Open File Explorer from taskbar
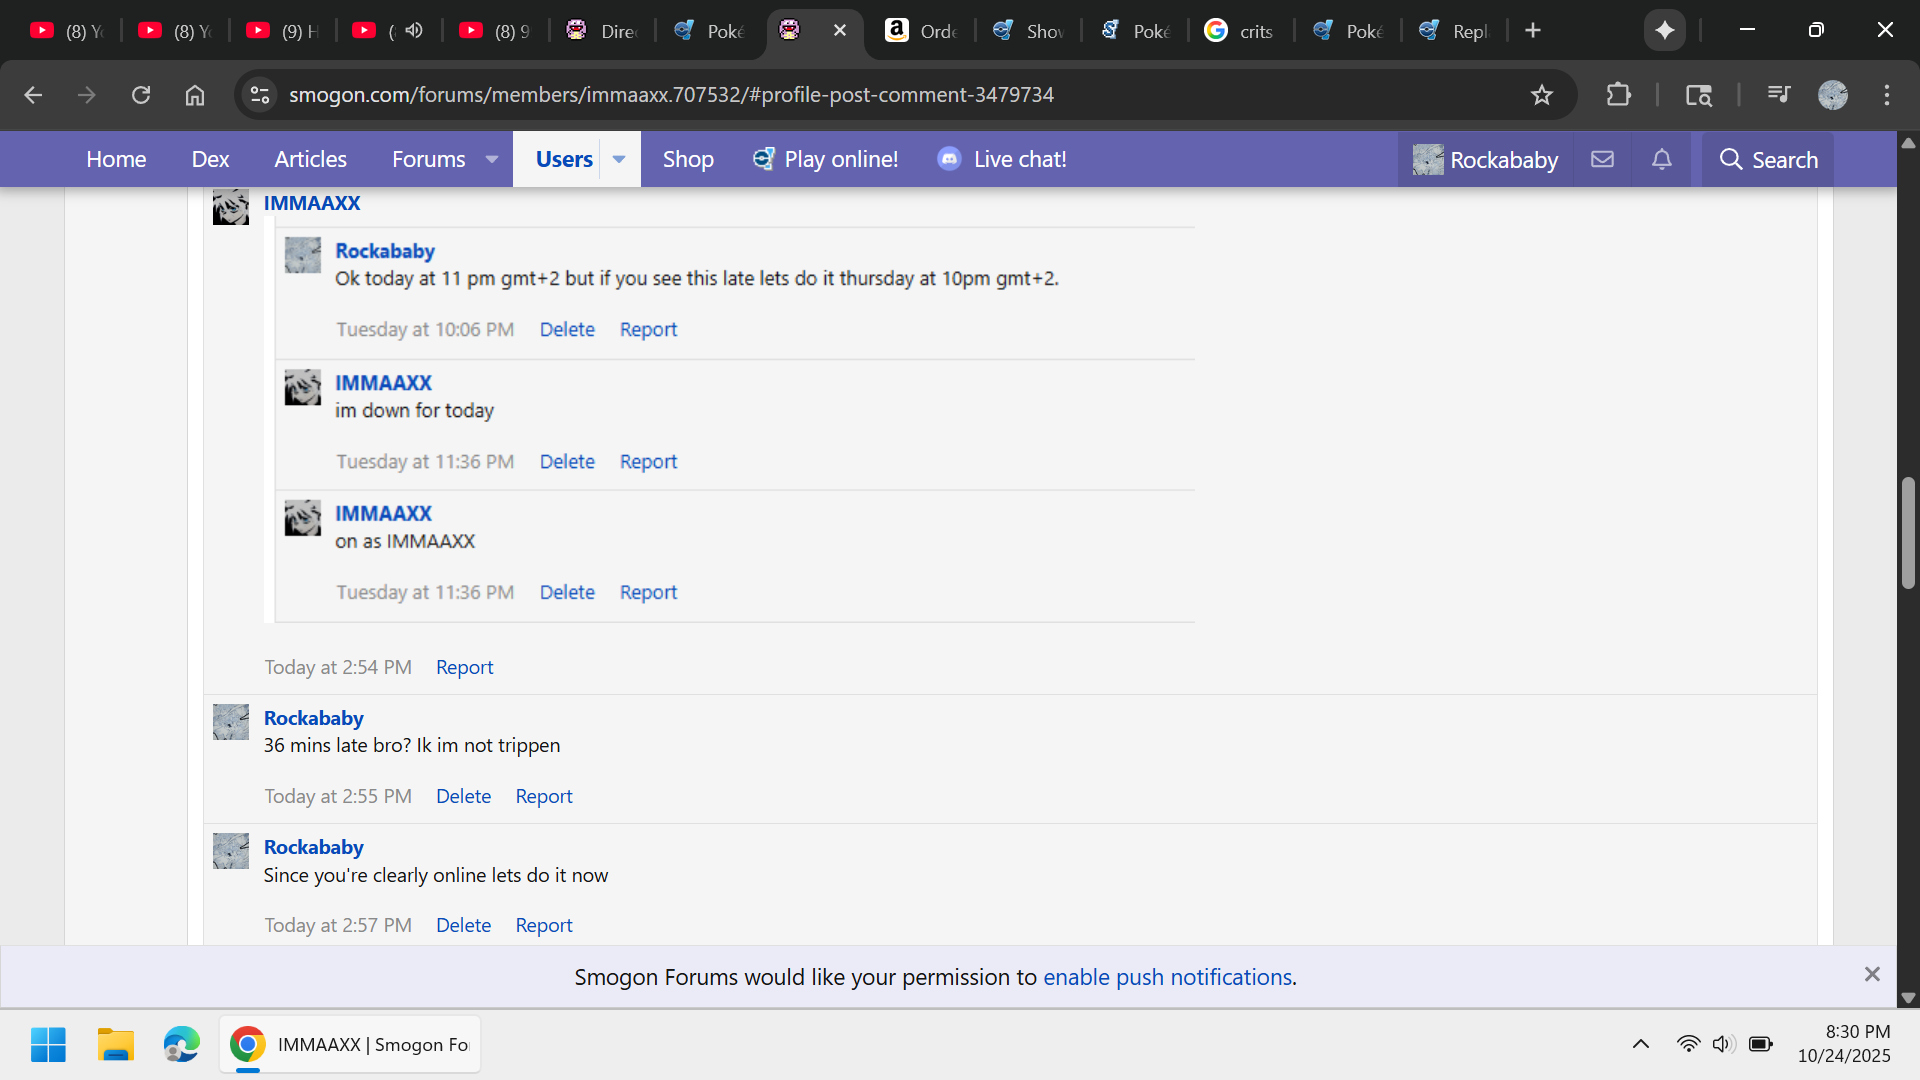The image size is (1920, 1080). click(115, 1044)
